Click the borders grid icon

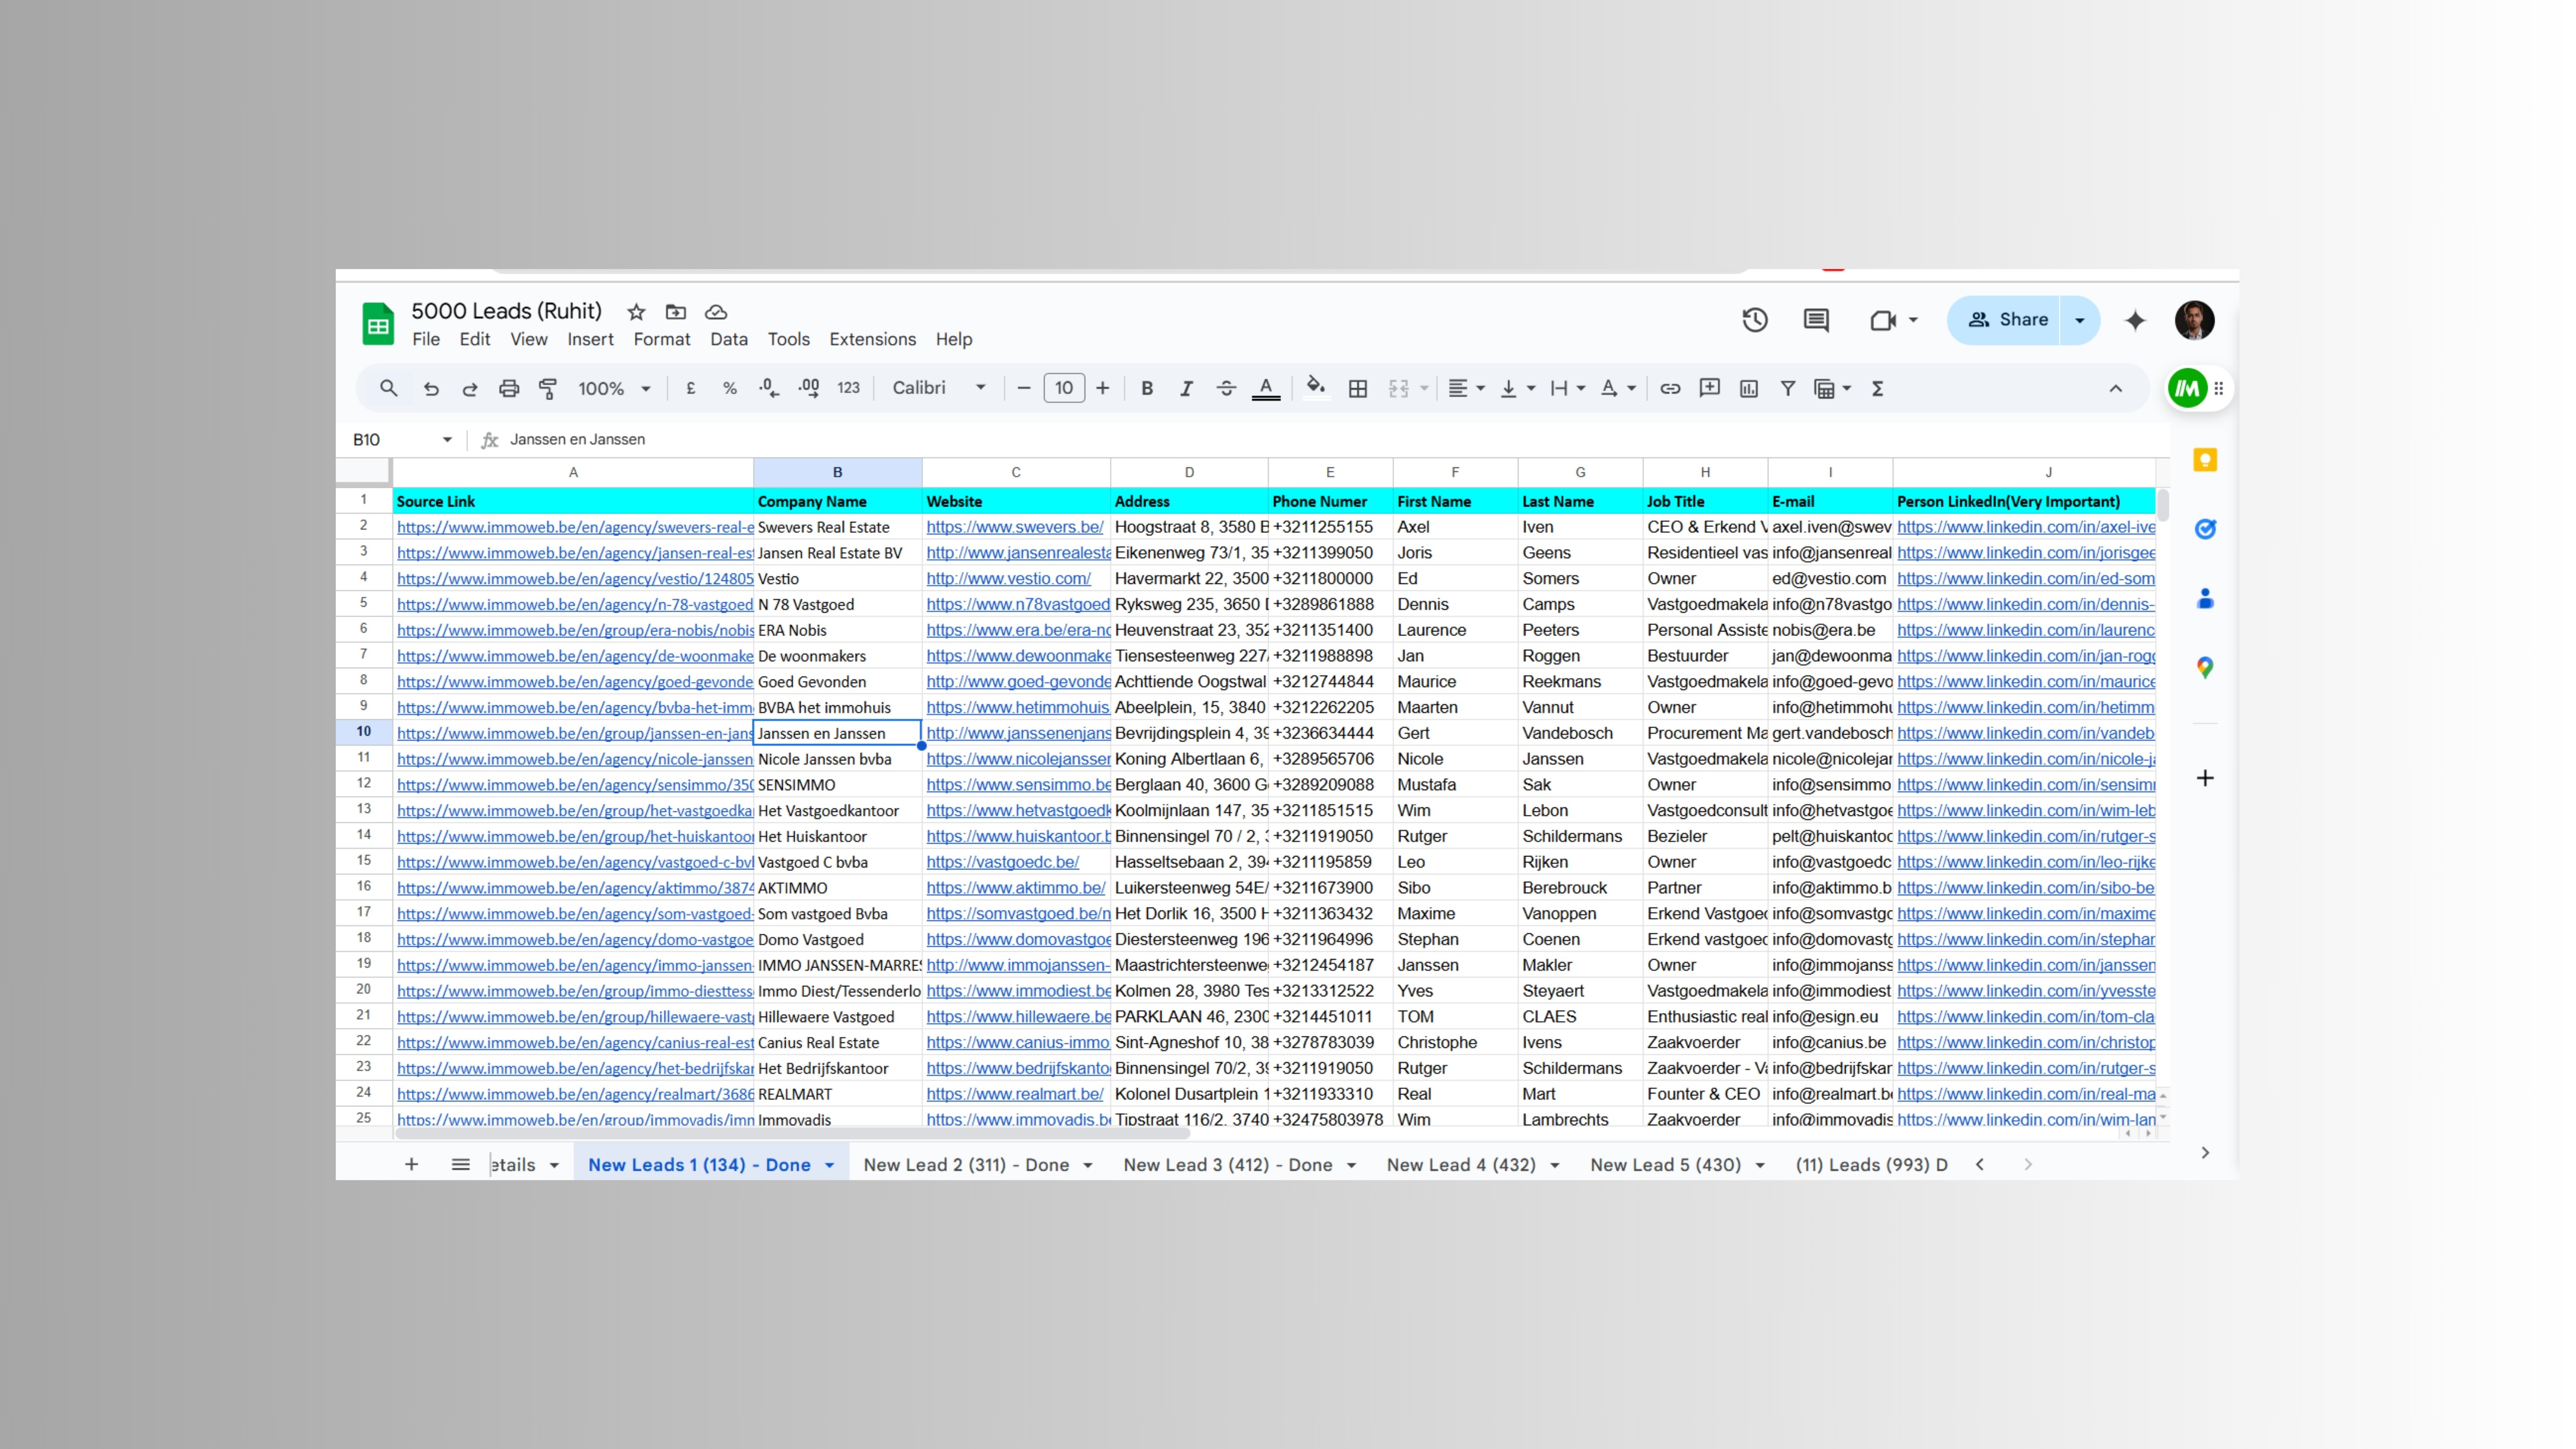coord(1357,388)
